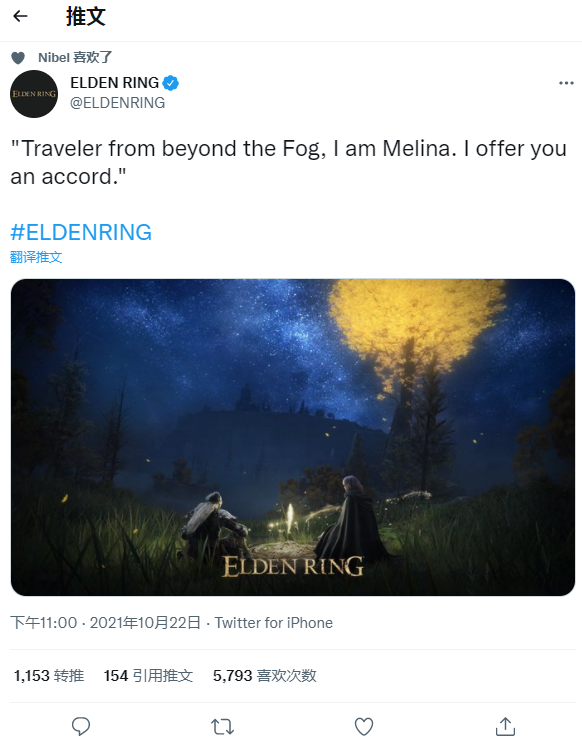Like the tweet with the heart icon
Screen dimensions: 582x748
click(x=364, y=727)
